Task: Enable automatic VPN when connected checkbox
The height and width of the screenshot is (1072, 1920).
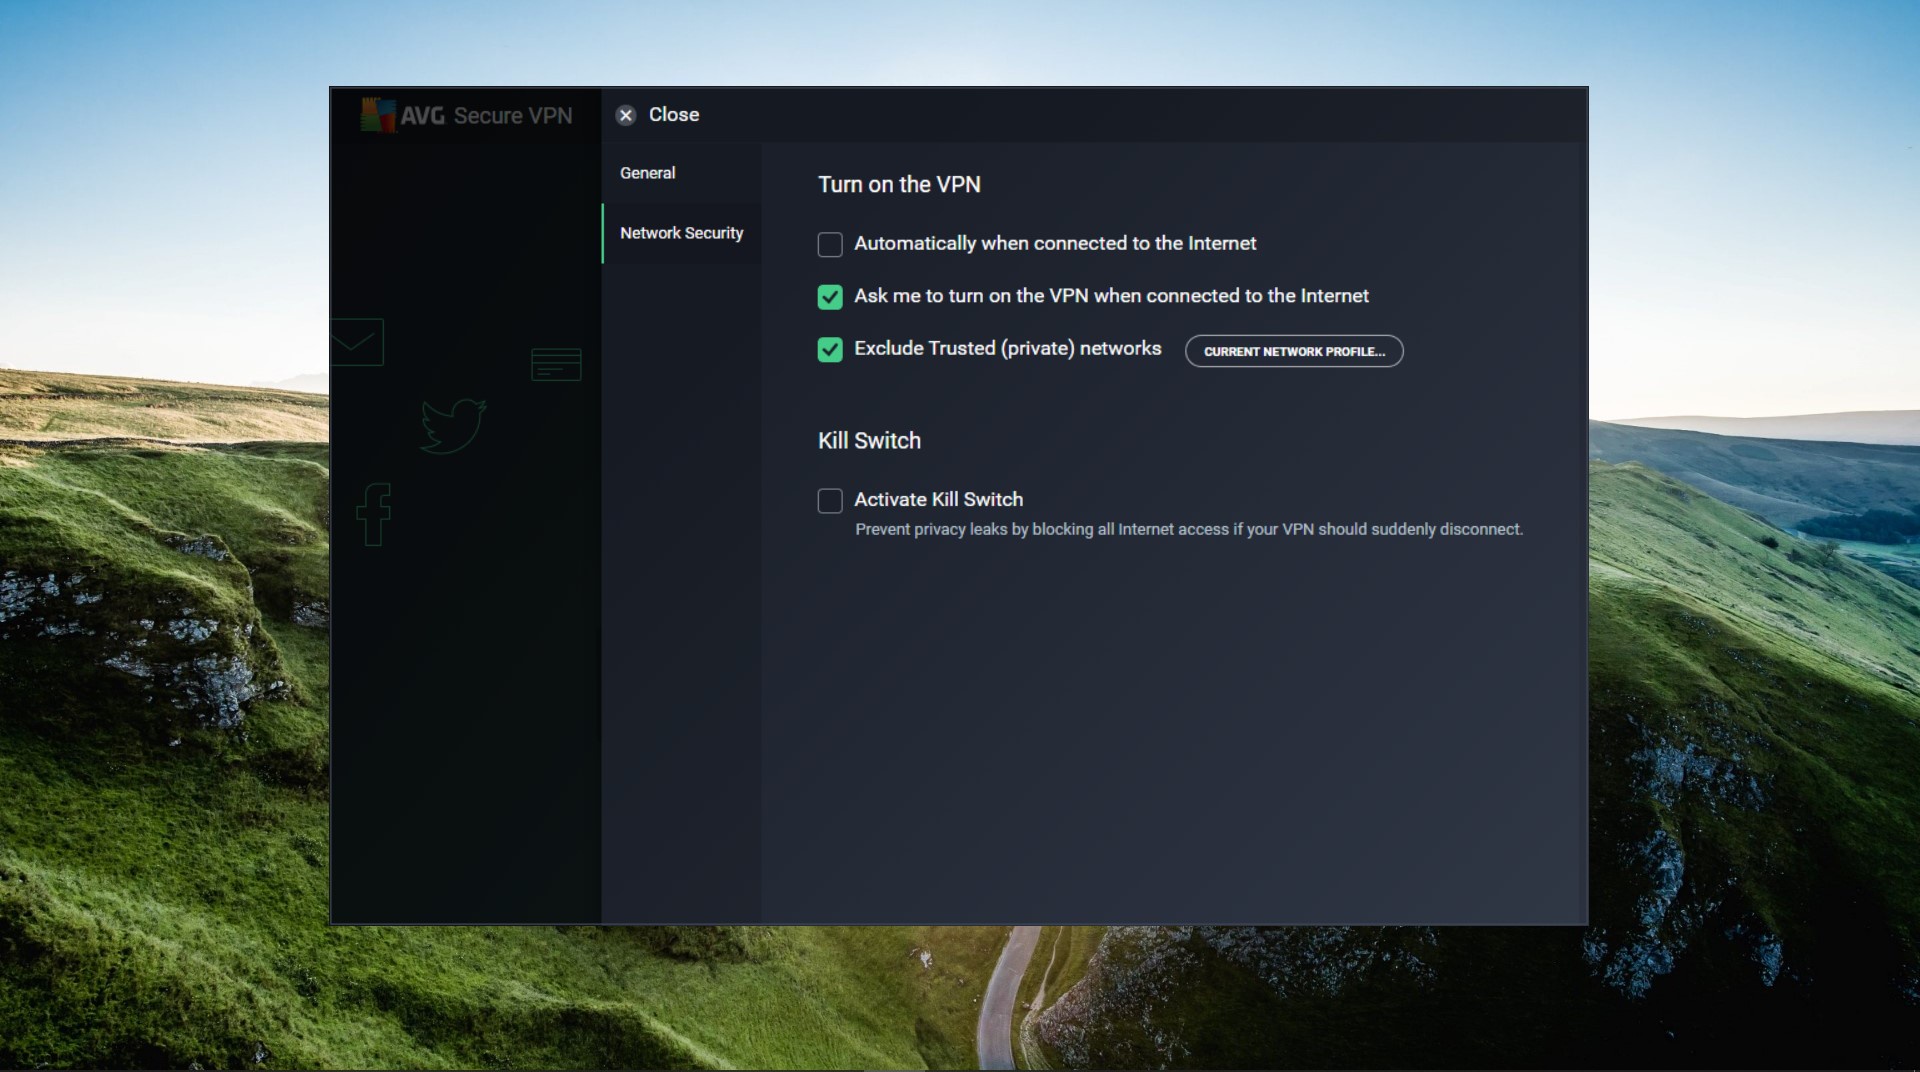Action: pos(830,244)
